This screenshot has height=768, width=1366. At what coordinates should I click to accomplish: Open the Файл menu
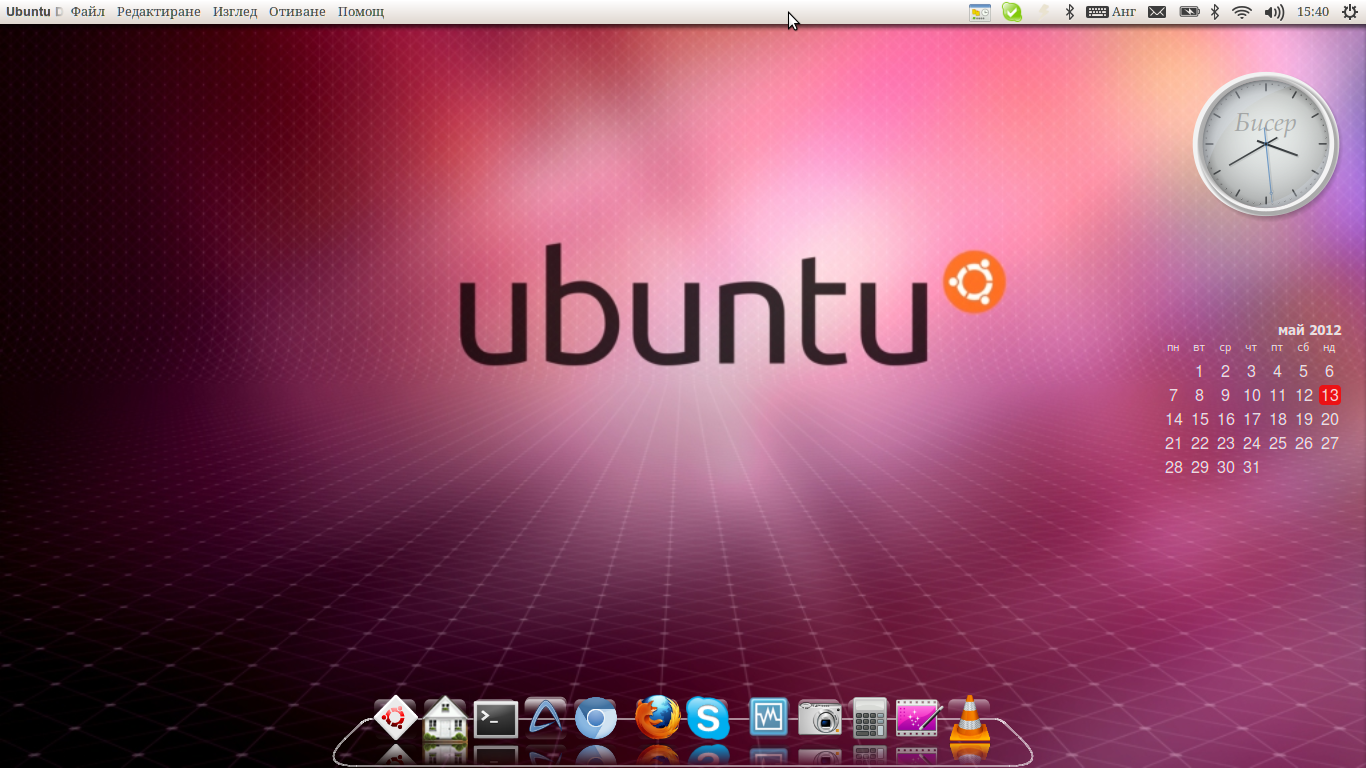88,12
